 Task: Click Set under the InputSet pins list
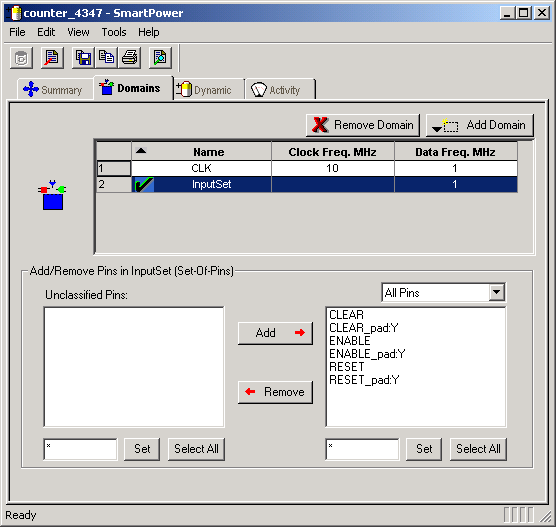[x=424, y=449]
